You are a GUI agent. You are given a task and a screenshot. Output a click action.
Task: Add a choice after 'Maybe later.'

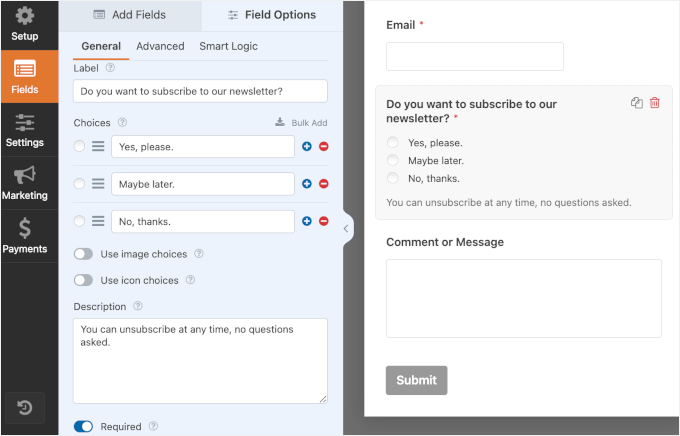pyautogui.click(x=307, y=184)
